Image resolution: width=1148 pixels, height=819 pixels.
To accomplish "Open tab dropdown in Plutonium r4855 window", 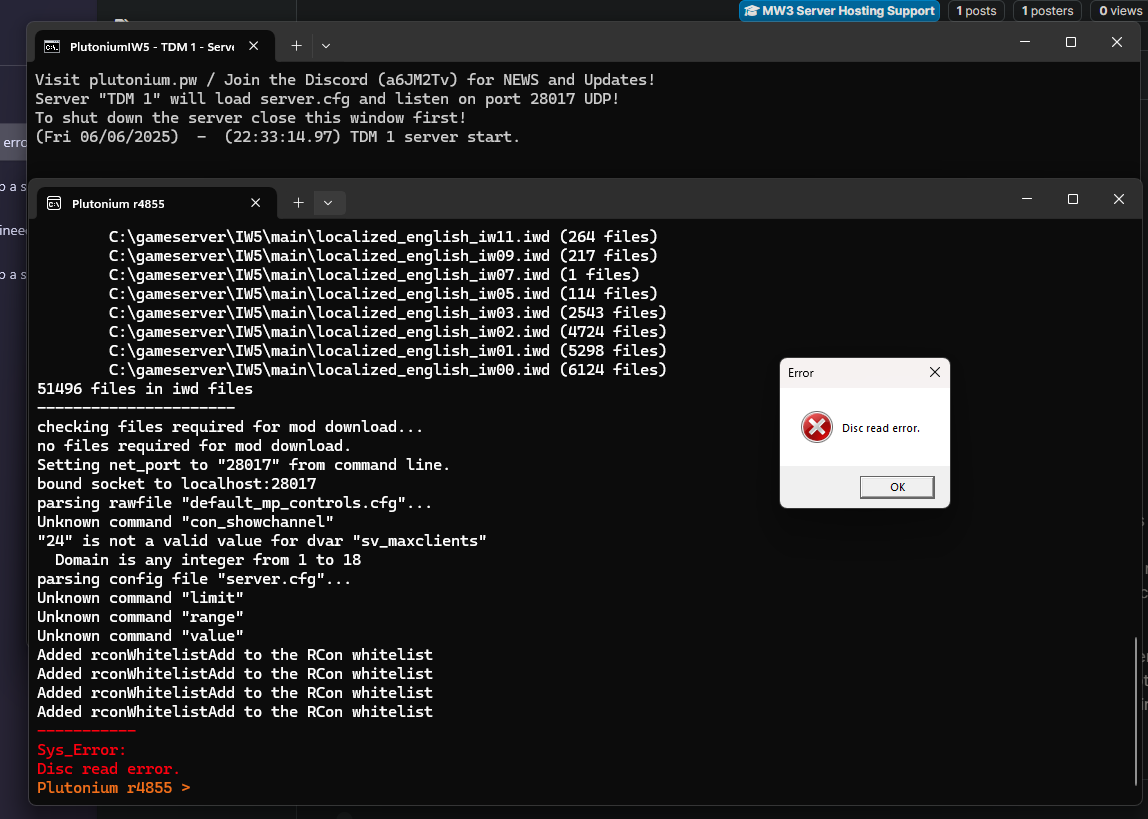I will coord(328,203).
